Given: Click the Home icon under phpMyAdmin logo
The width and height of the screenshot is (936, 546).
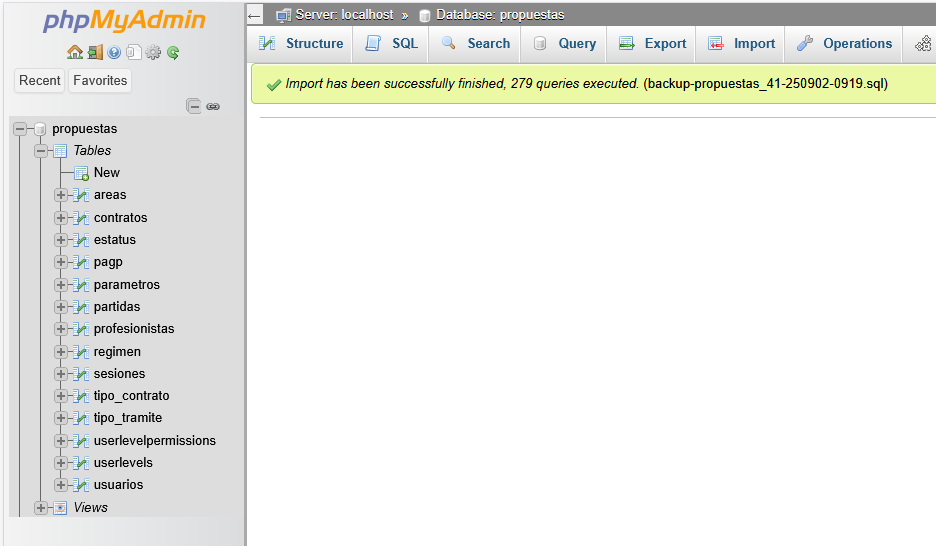Looking at the screenshot, I should (x=75, y=52).
